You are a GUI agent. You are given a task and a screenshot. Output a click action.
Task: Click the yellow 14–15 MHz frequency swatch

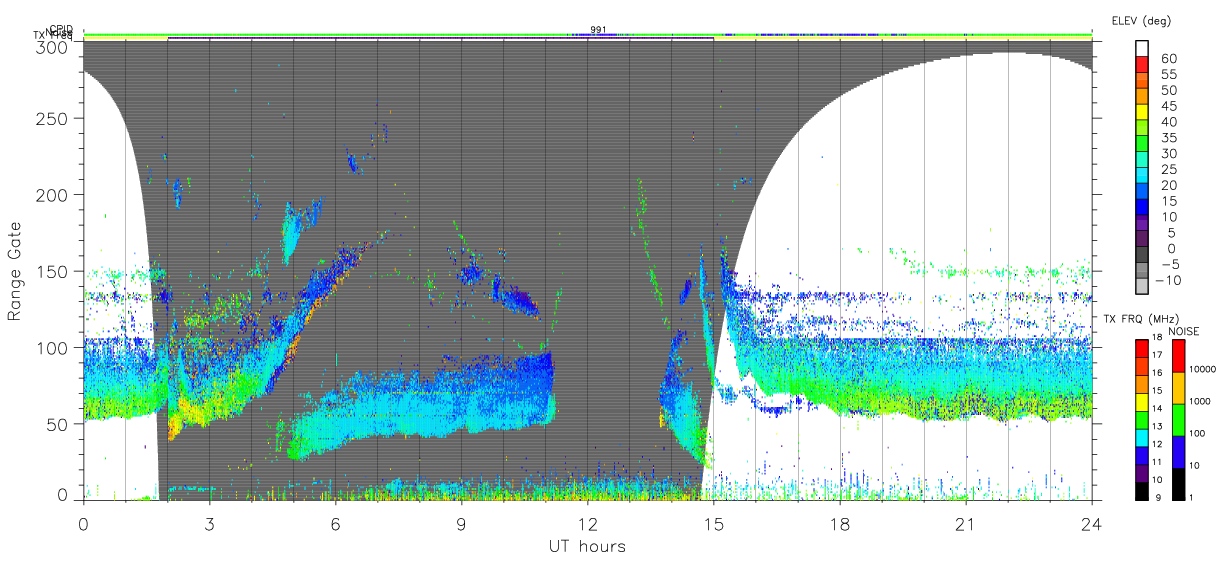coord(1140,402)
